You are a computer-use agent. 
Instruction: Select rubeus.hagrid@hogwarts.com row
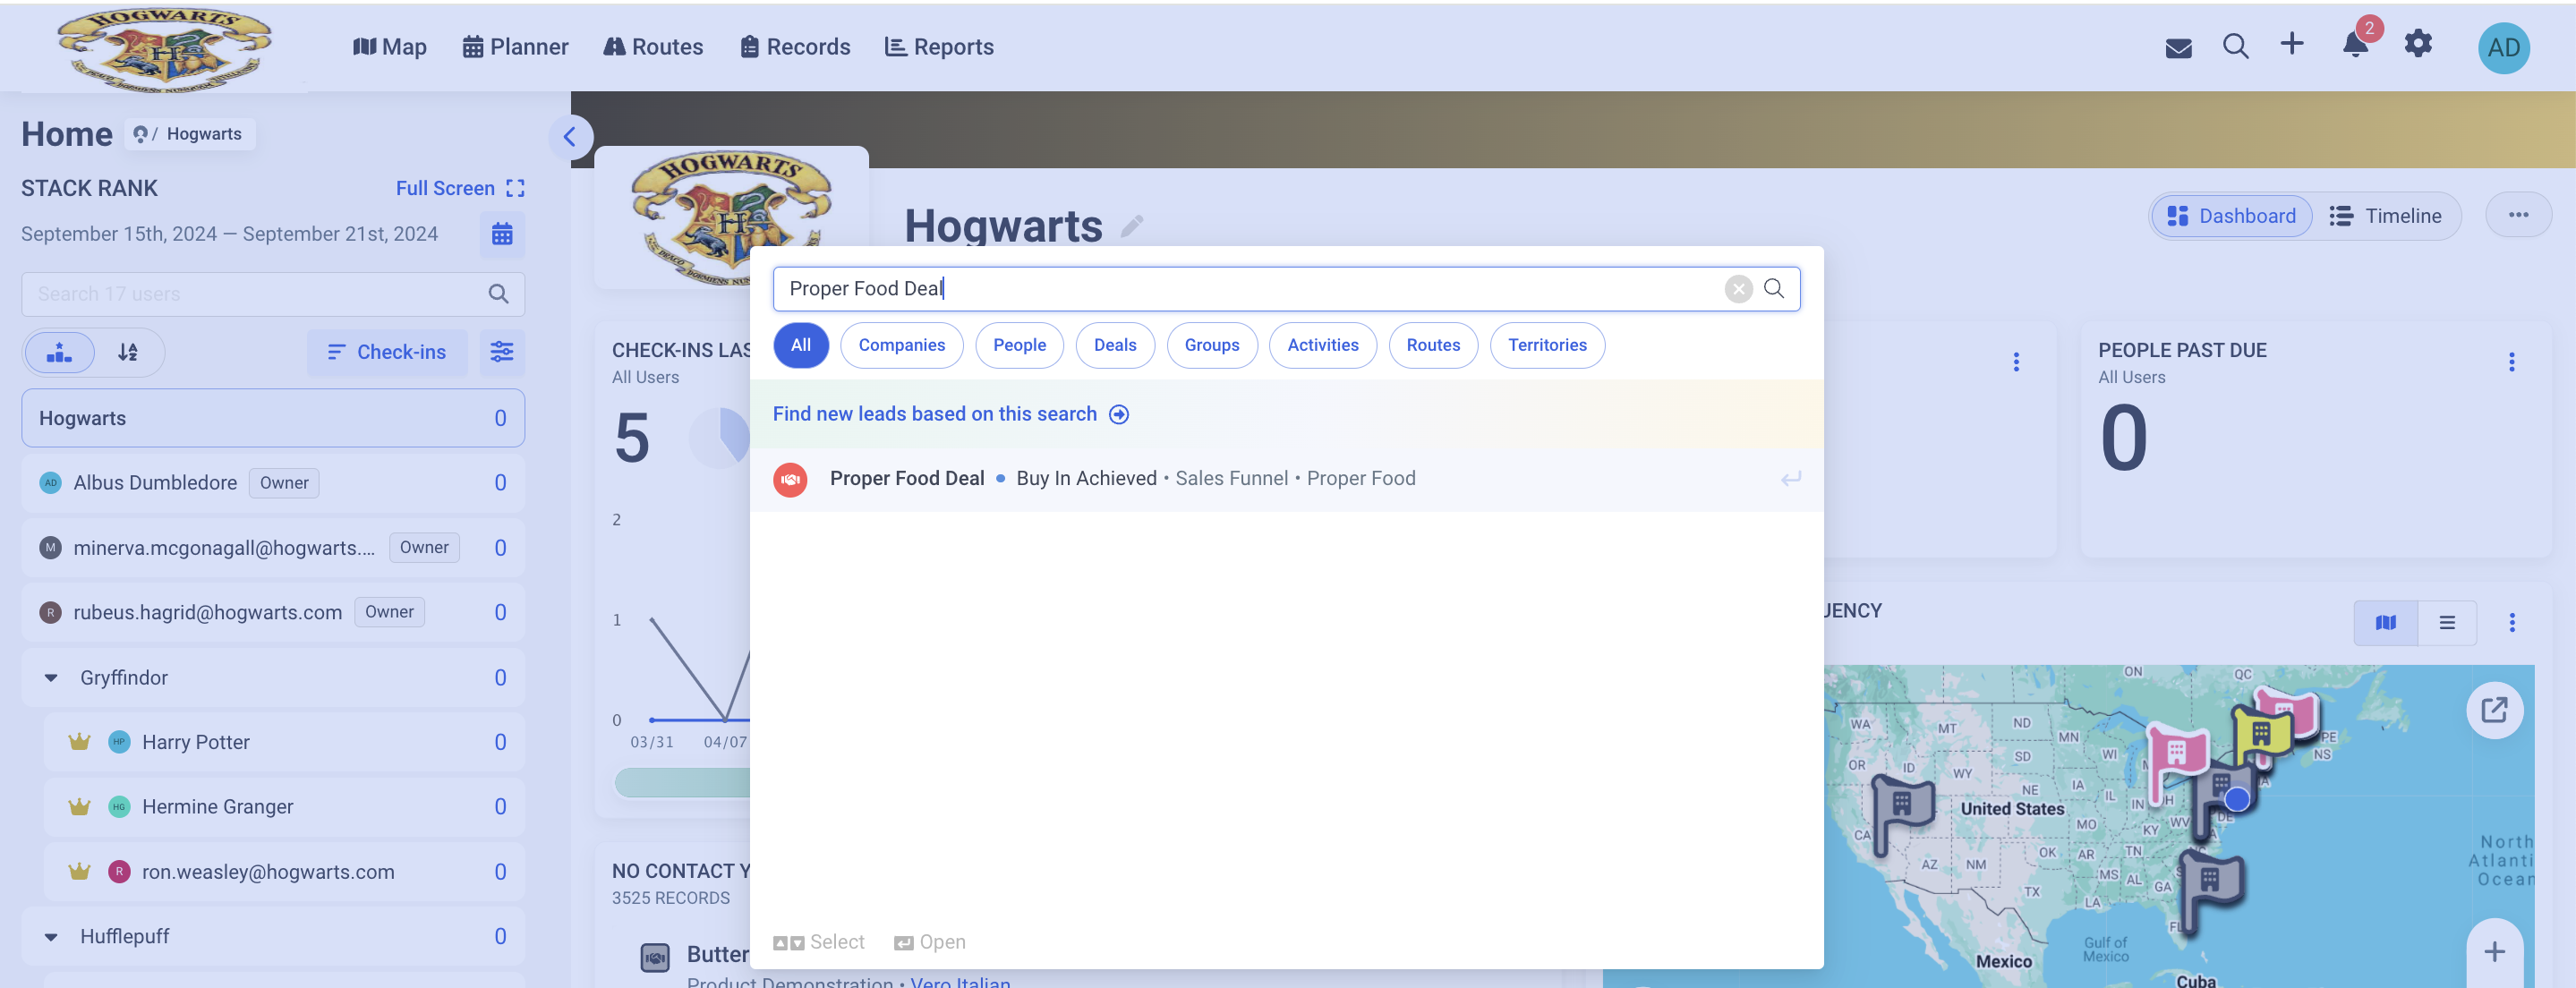273,612
